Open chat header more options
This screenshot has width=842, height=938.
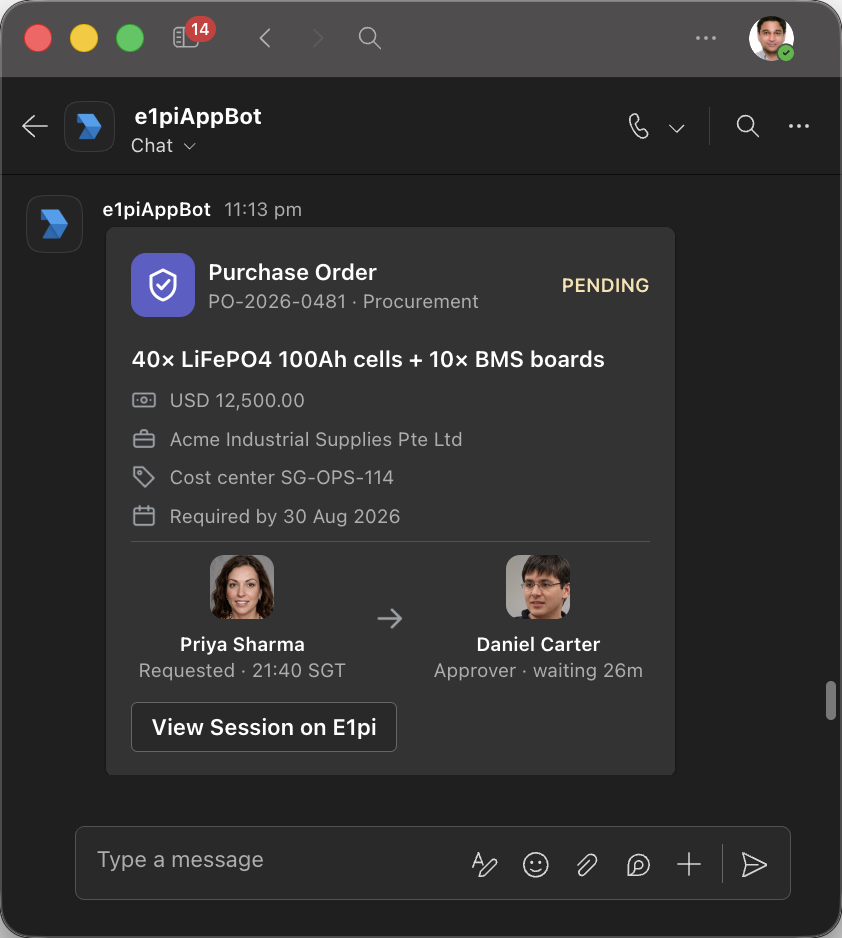[x=799, y=126]
